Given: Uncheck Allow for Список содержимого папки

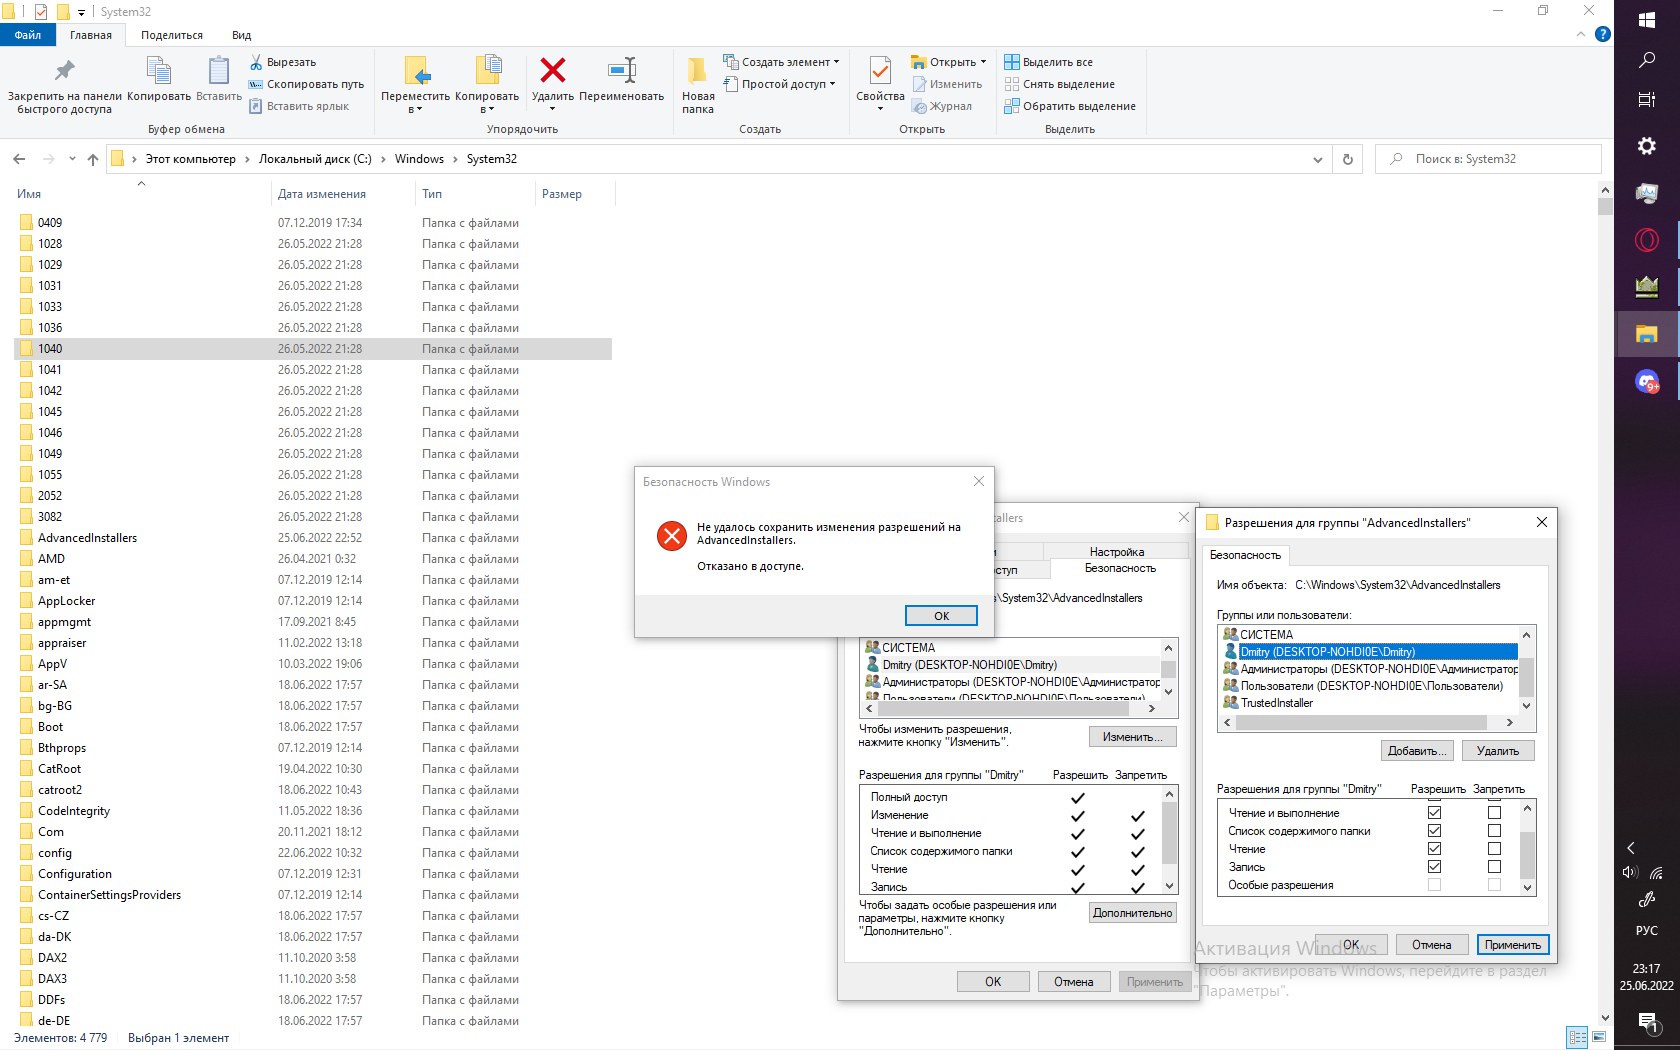Looking at the screenshot, I should click(x=1434, y=831).
